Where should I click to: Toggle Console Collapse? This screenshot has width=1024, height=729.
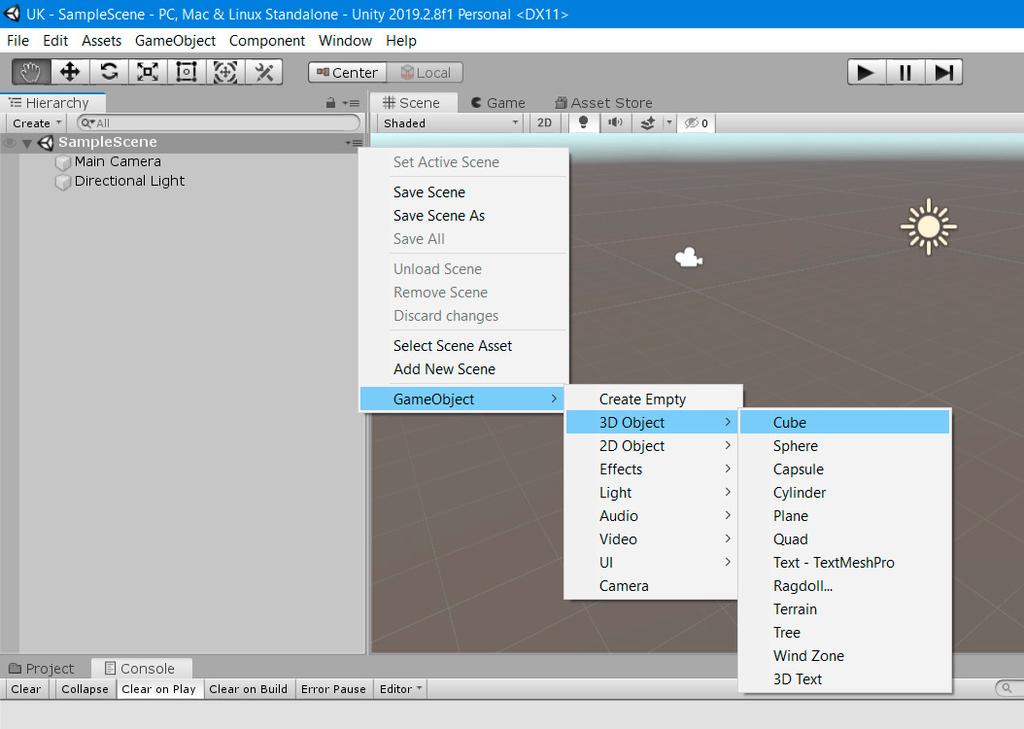pos(84,689)
